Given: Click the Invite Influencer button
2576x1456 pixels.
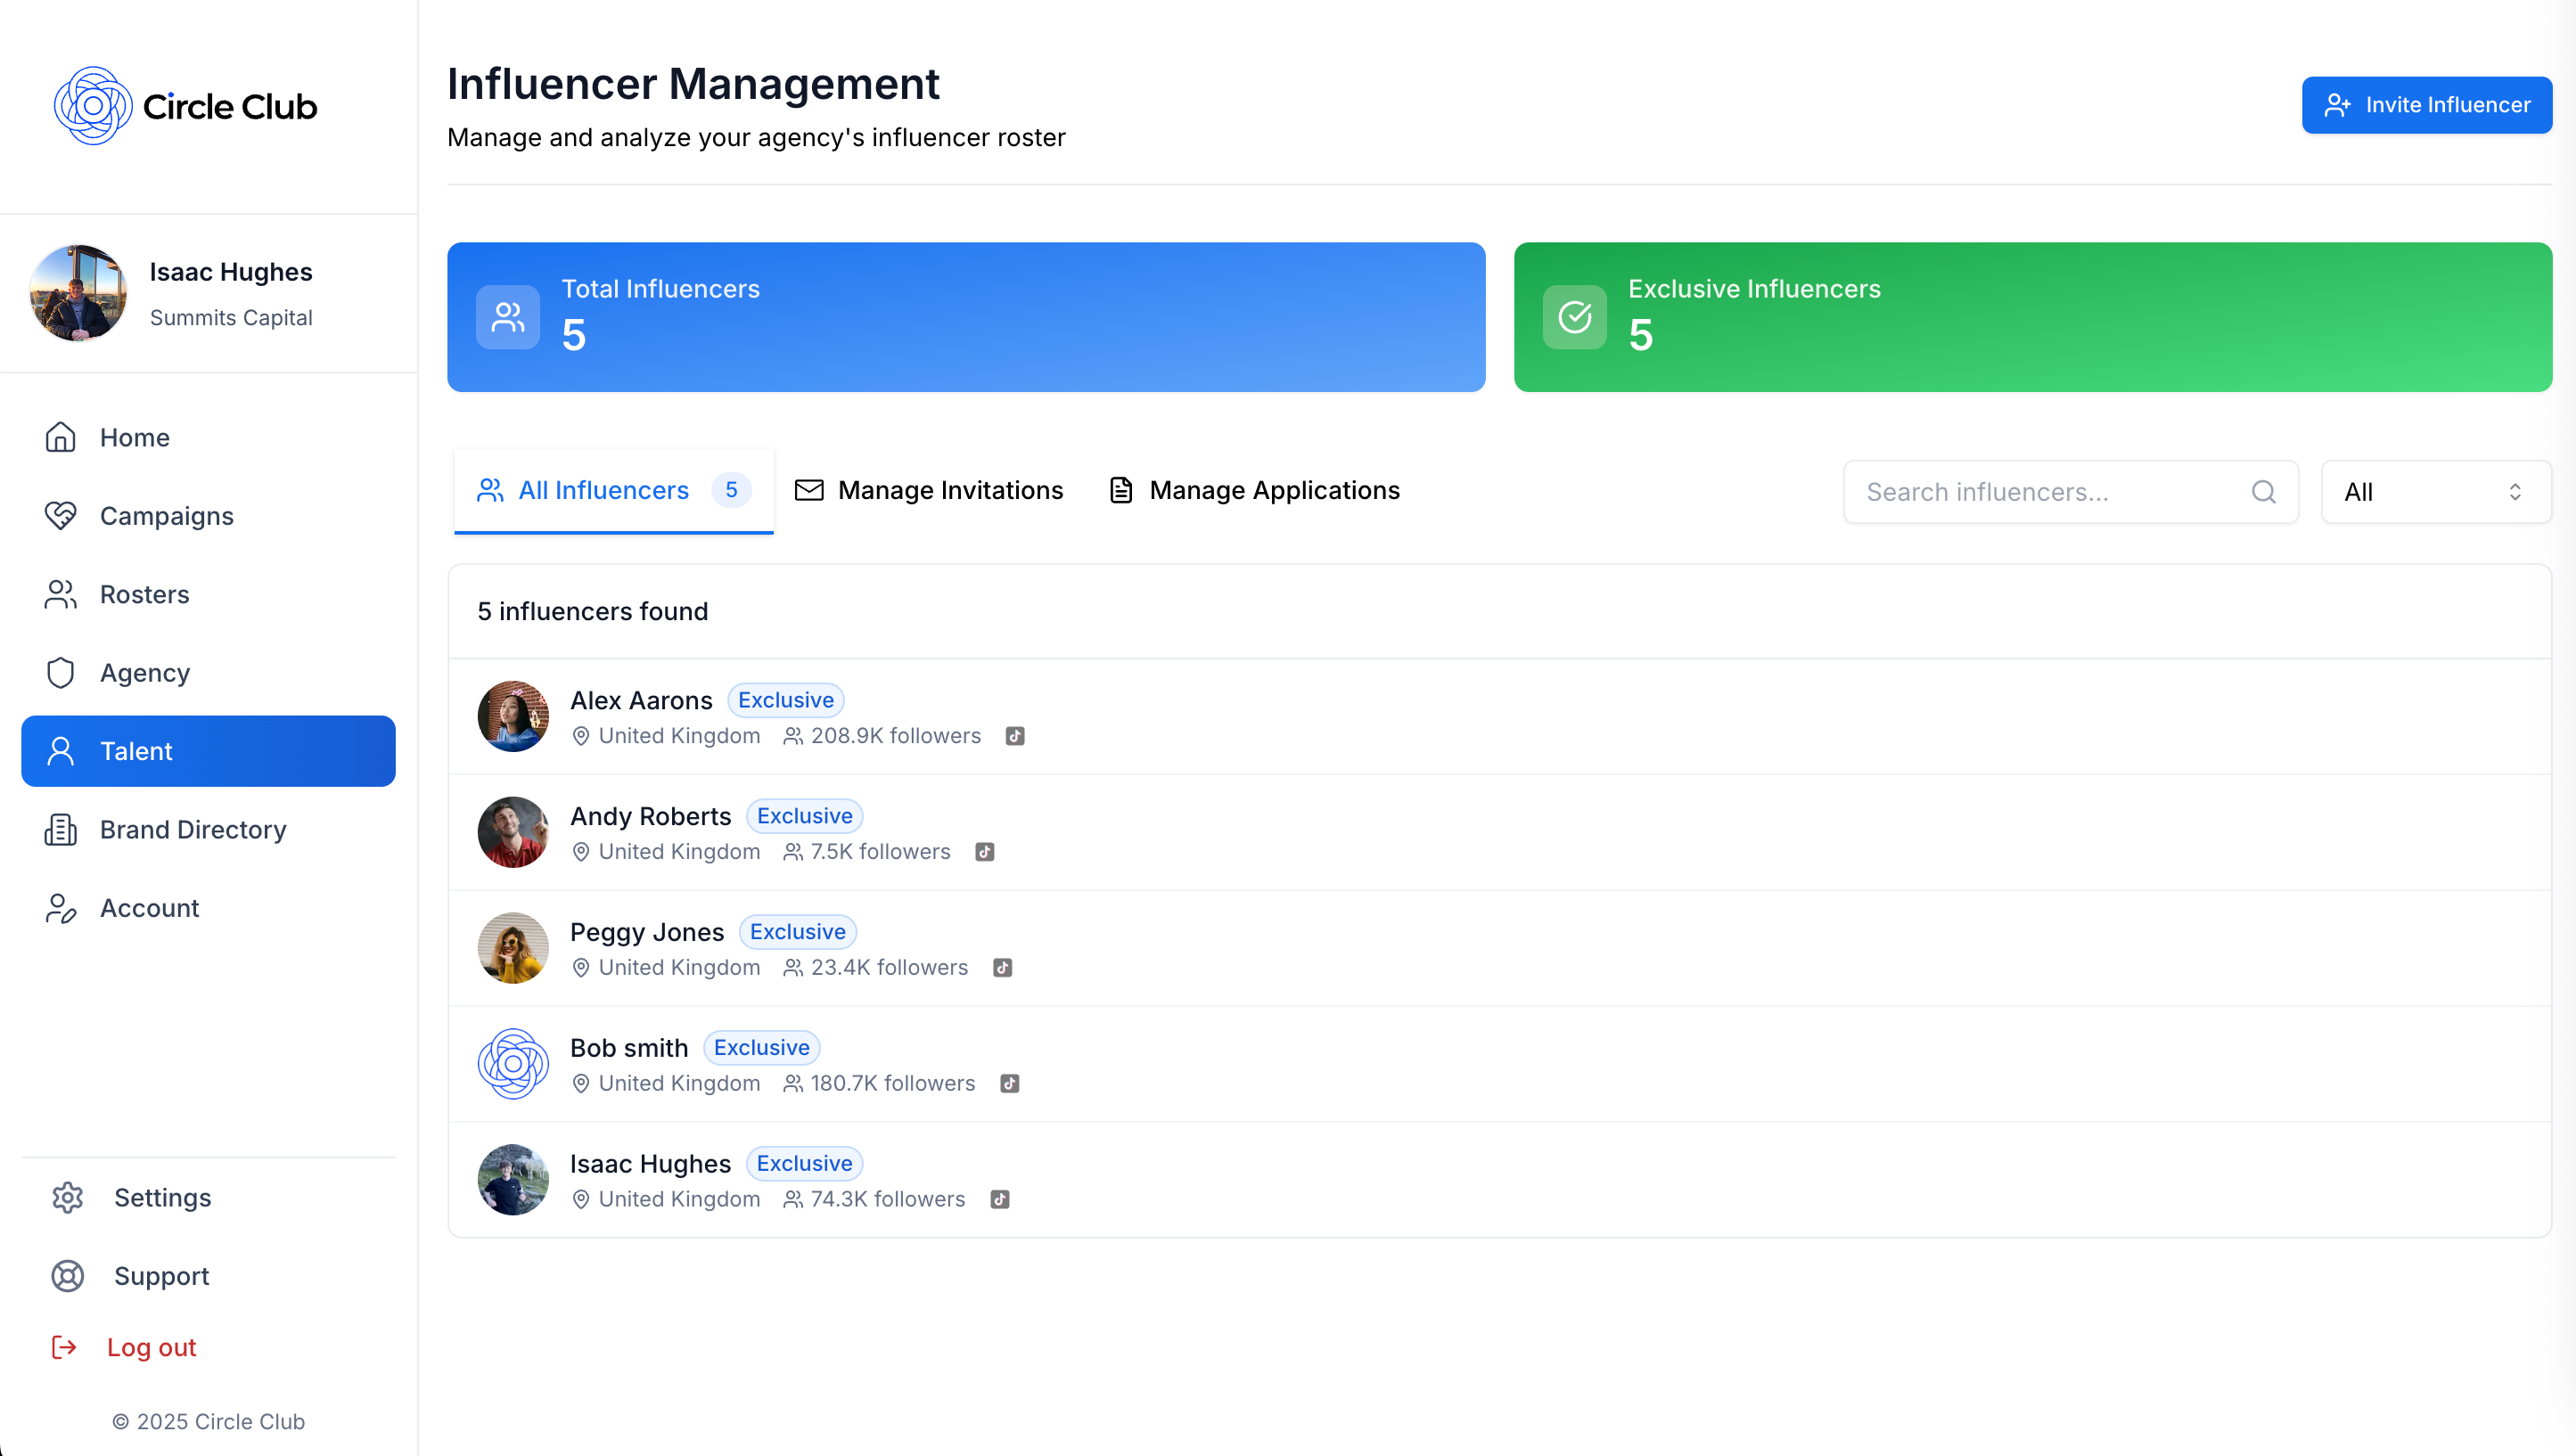Looking at the screenshot, I should (2426, 105).
